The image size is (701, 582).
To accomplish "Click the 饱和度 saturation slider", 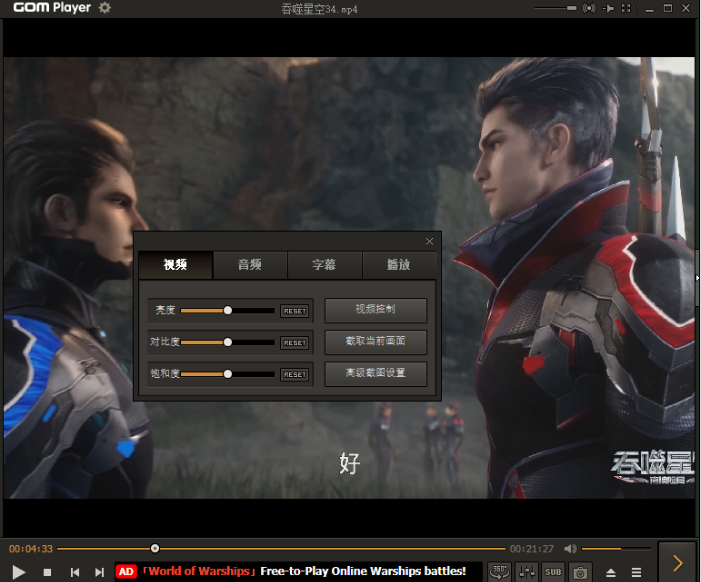I will pos(228,374).
